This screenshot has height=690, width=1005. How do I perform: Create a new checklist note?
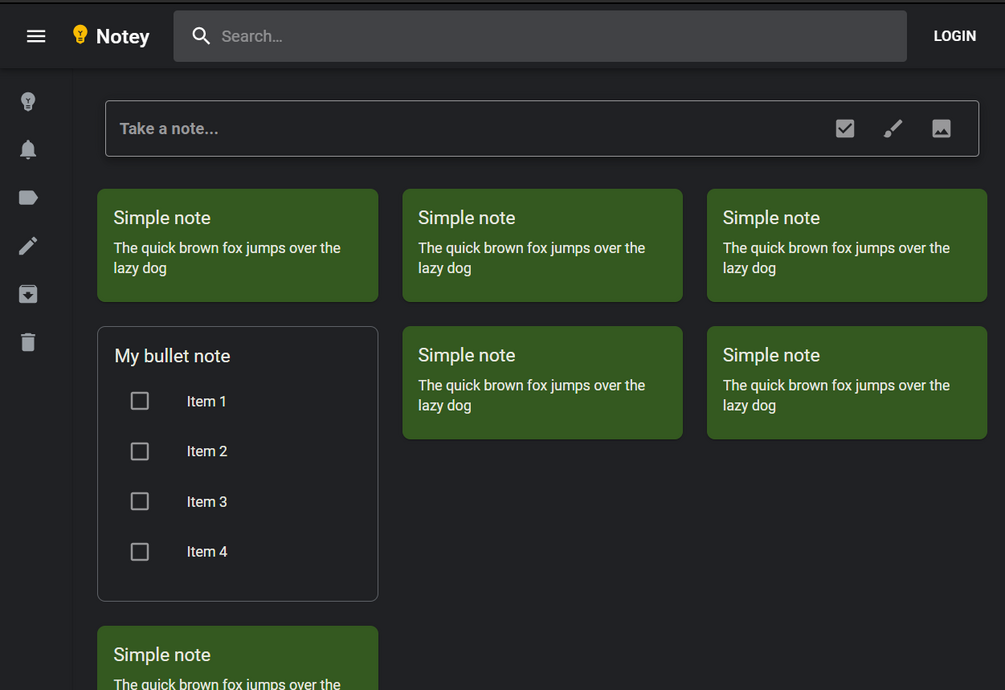click(x=845, y=128)
